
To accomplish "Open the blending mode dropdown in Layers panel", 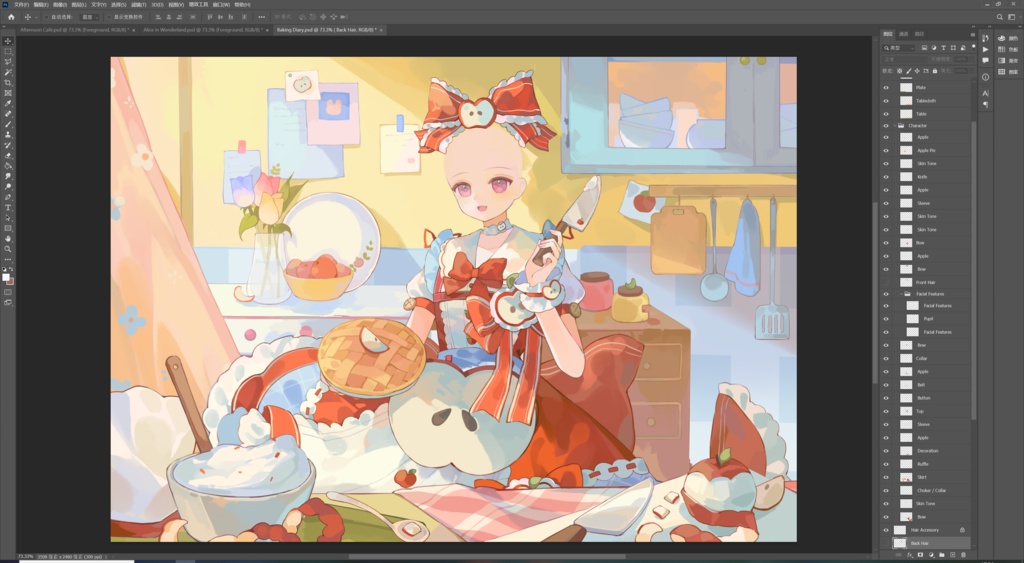I will 904,59.
